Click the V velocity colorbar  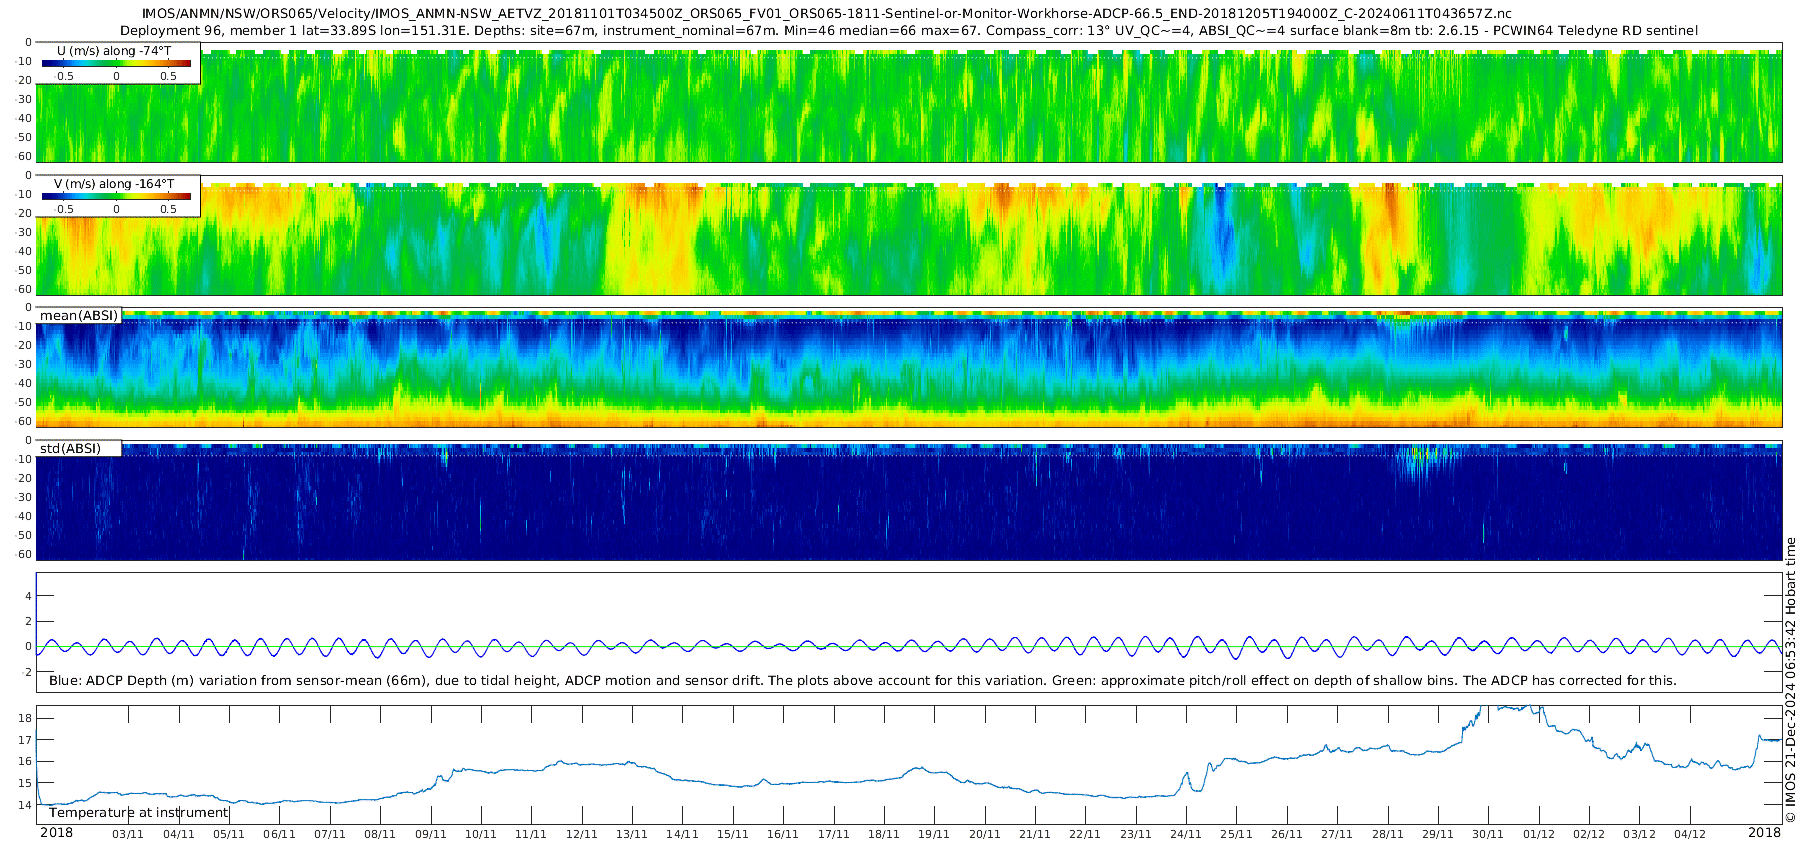116,196
